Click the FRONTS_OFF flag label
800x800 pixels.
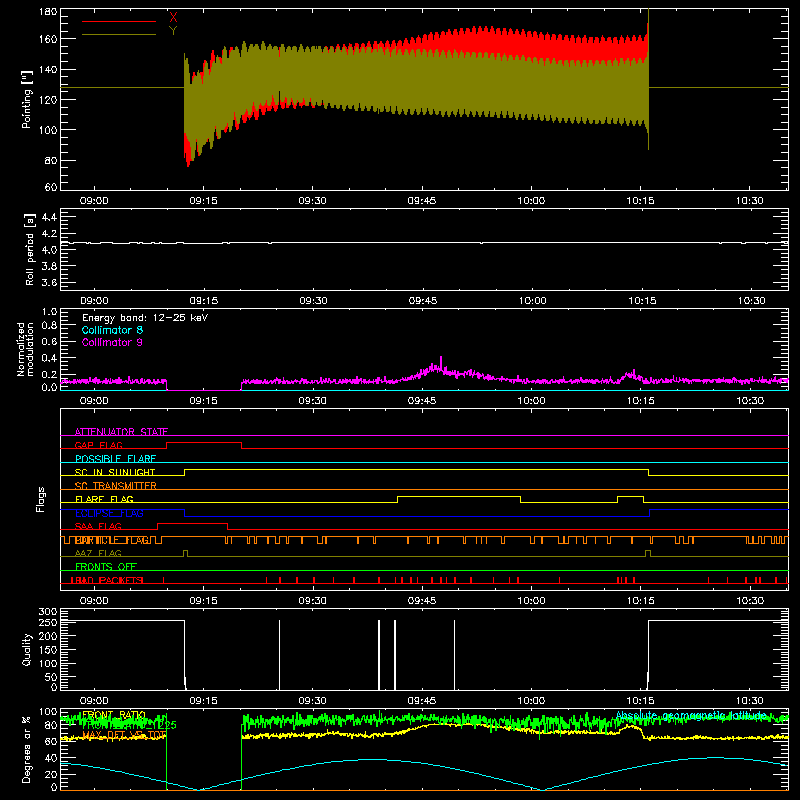coord(106,566)
